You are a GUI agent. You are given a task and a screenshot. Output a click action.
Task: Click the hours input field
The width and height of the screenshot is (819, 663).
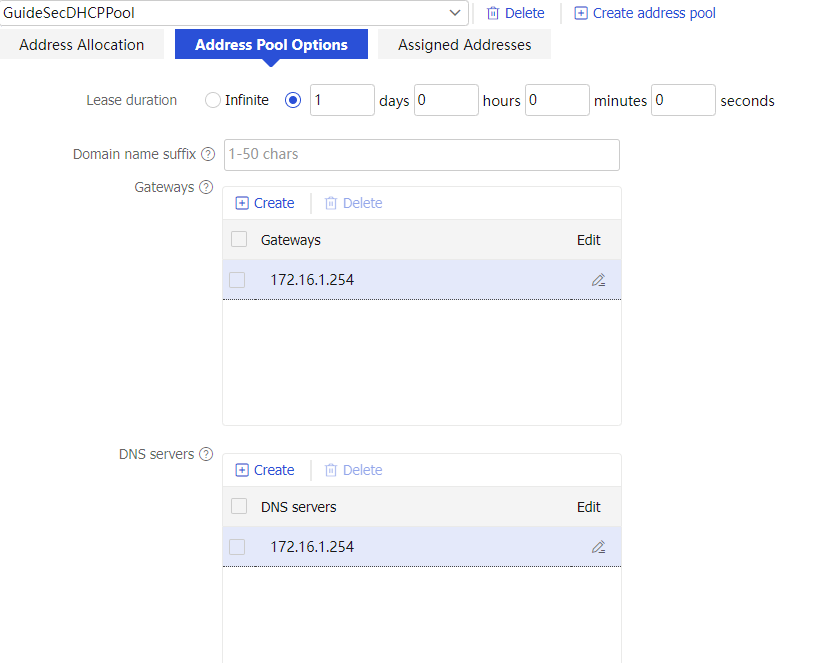(446, 100)
